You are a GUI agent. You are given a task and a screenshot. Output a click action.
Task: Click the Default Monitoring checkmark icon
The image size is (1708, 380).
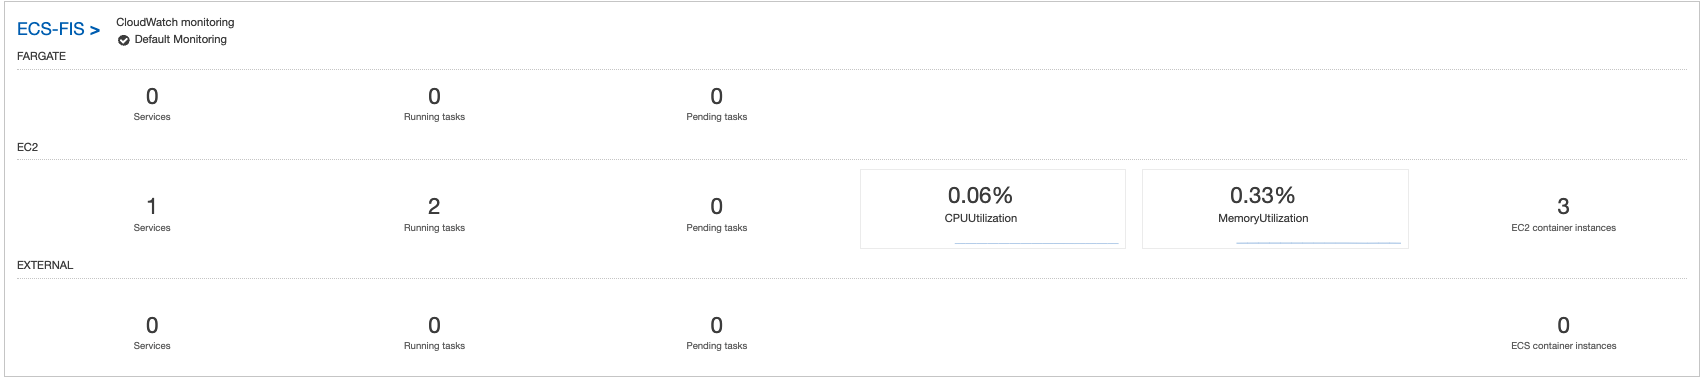[x=124, y=40]
